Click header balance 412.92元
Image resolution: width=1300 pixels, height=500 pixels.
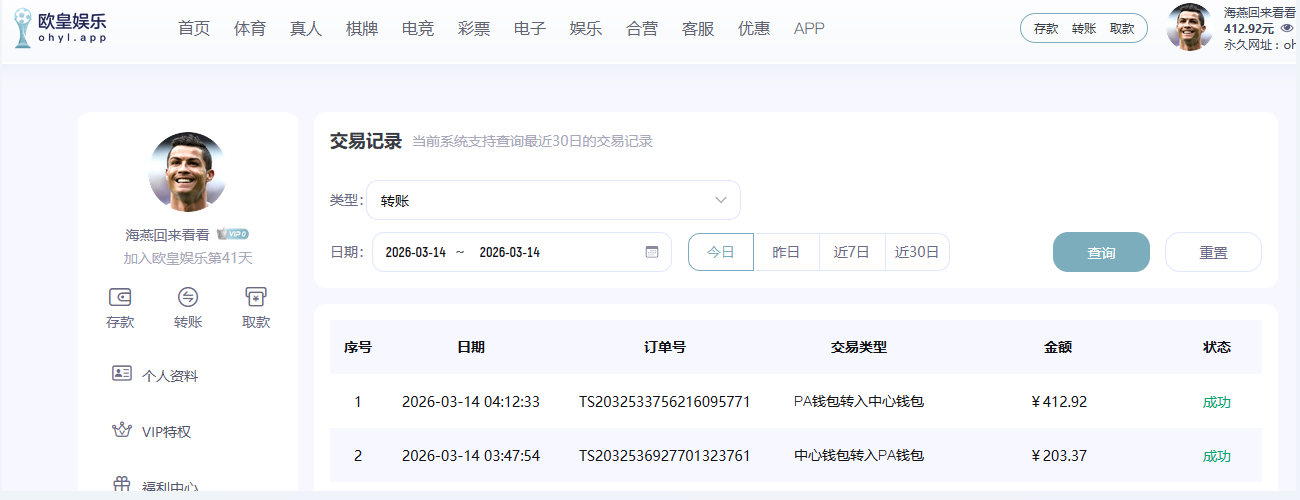1249,28
